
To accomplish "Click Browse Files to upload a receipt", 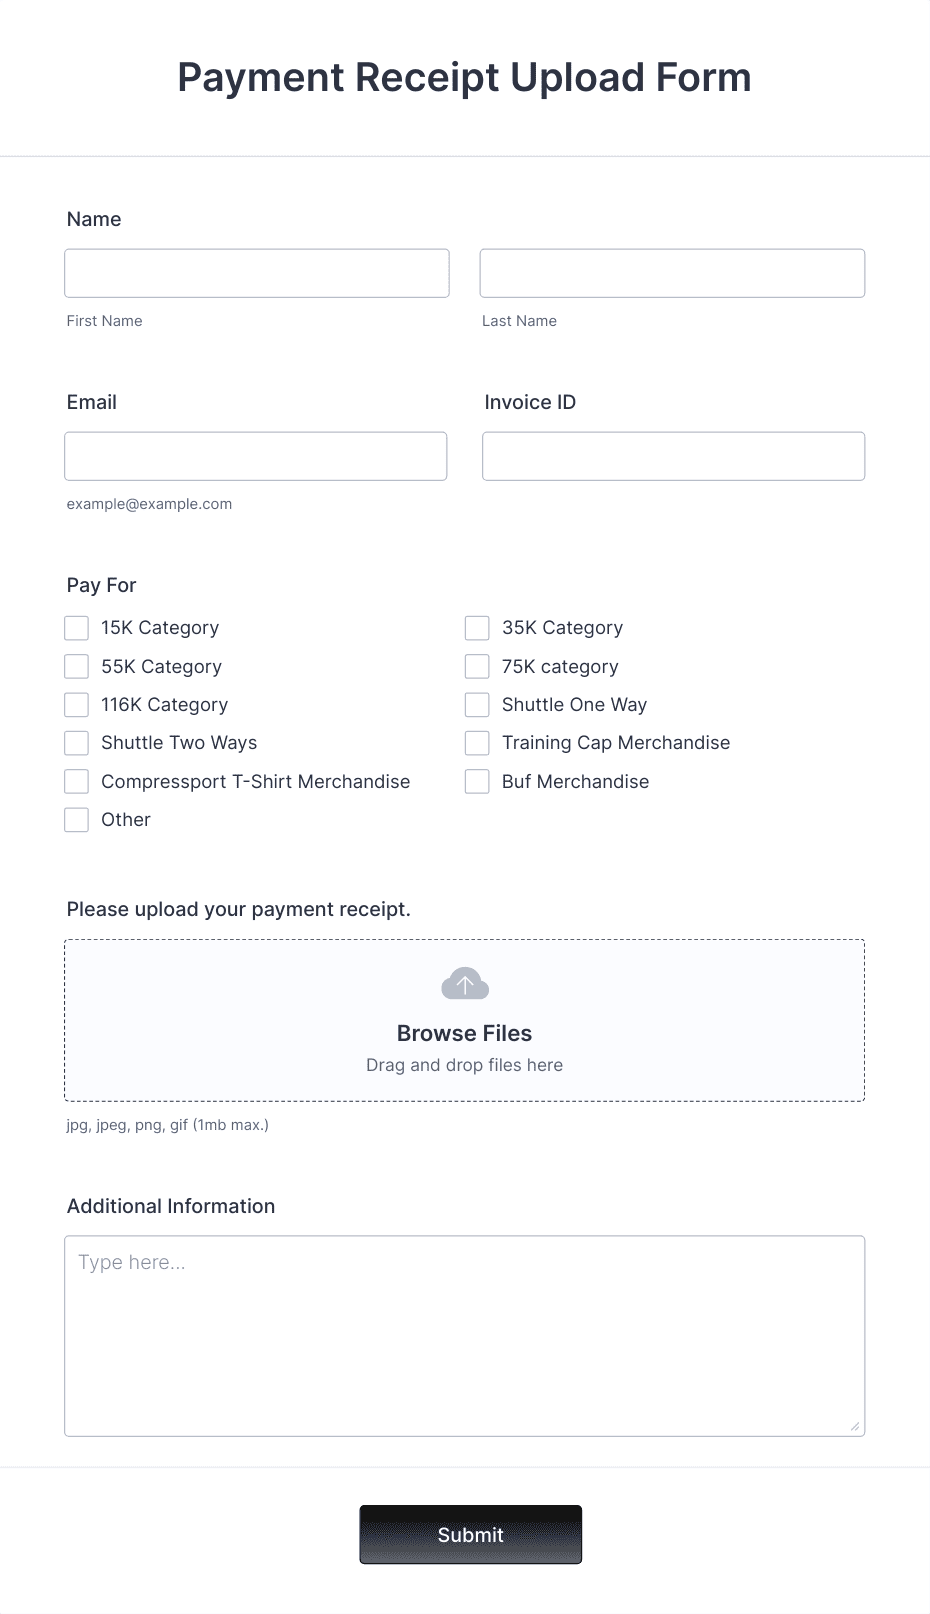I will [x=464, y=1032].
